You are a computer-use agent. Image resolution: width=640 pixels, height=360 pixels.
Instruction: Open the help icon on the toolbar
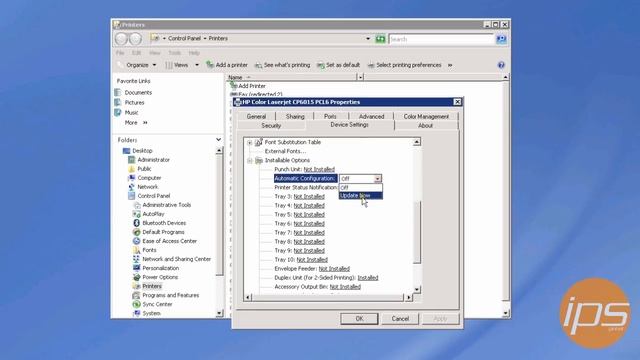coord(501,65)
